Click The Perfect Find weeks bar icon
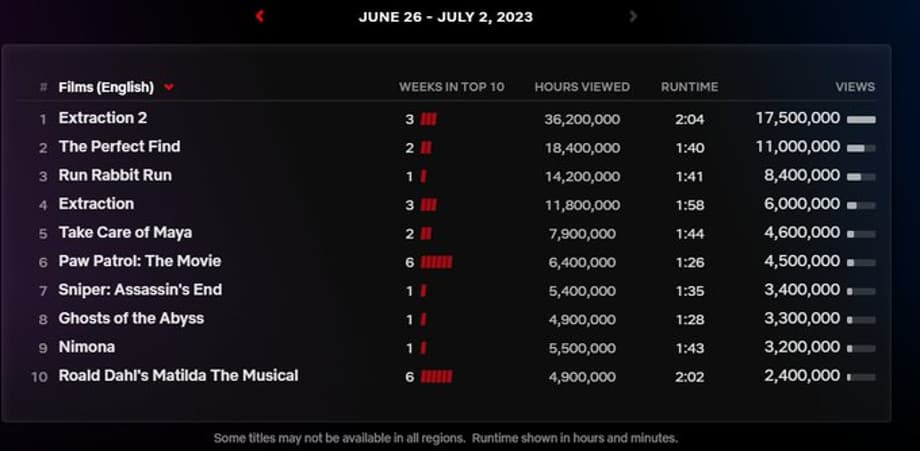 tap(426, 148)
